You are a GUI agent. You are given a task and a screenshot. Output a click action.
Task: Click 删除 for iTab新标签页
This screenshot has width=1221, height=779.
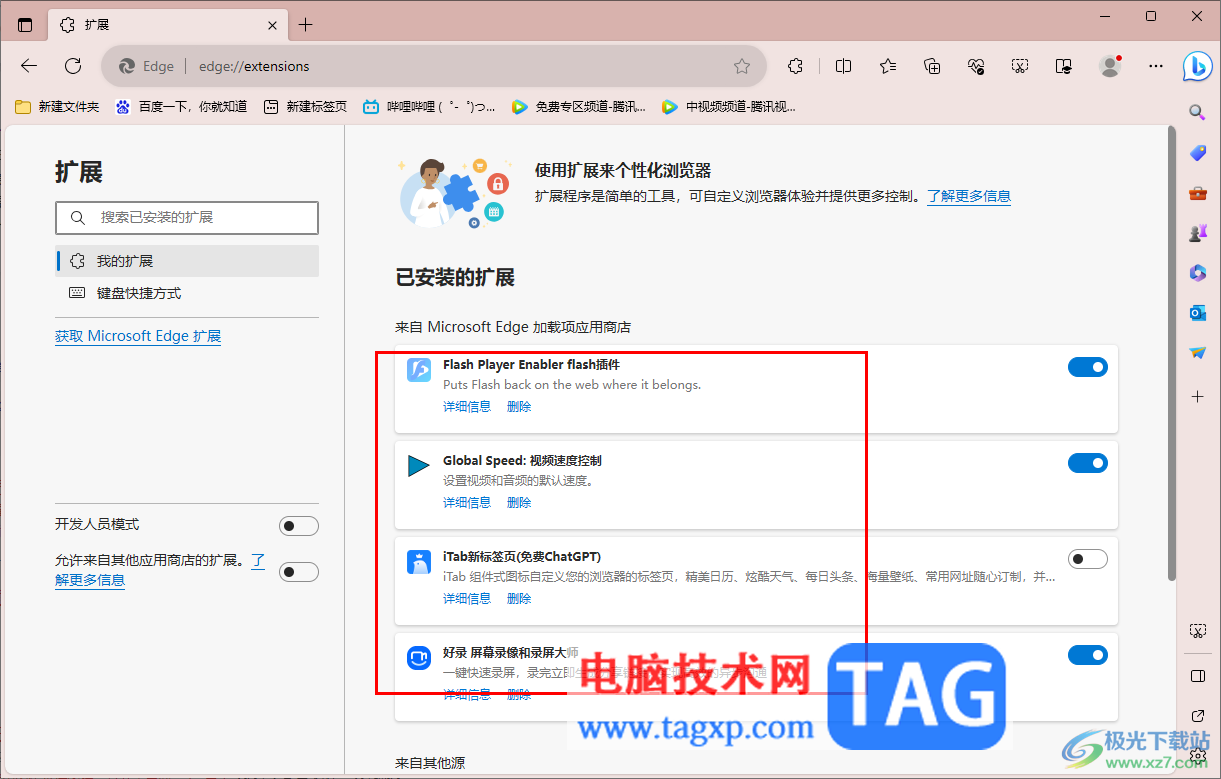pyautogui.click(x=519, y=599)
